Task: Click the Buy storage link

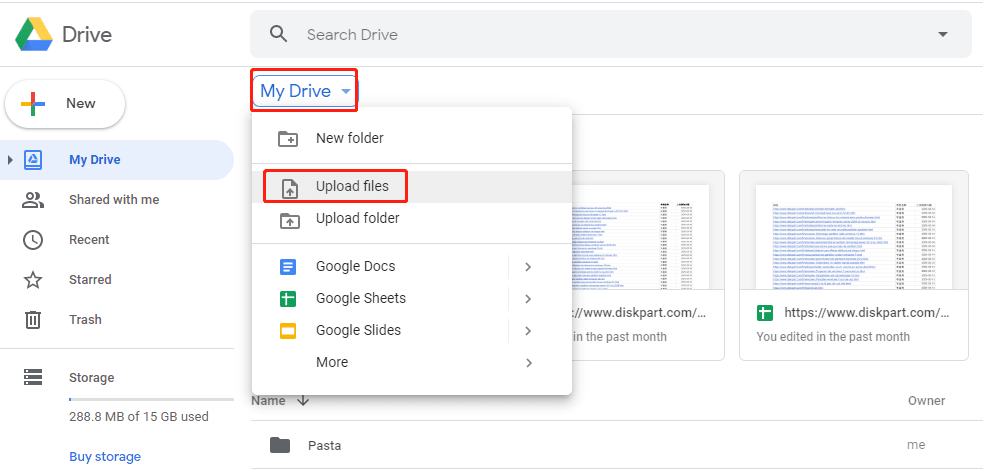Action: (105, 456)
